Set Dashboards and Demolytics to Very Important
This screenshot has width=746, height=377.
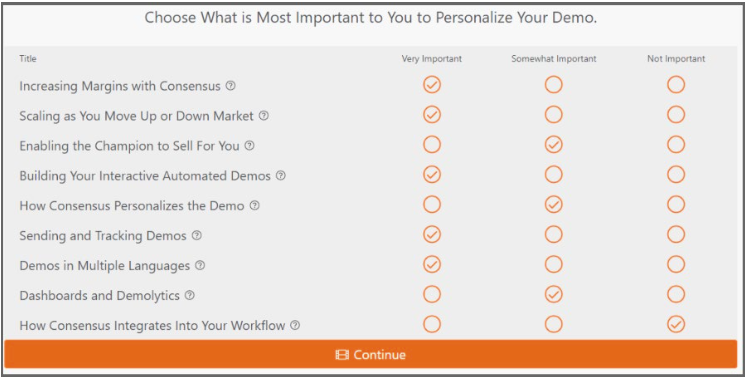pyautogui.click(x=432, y=295)
